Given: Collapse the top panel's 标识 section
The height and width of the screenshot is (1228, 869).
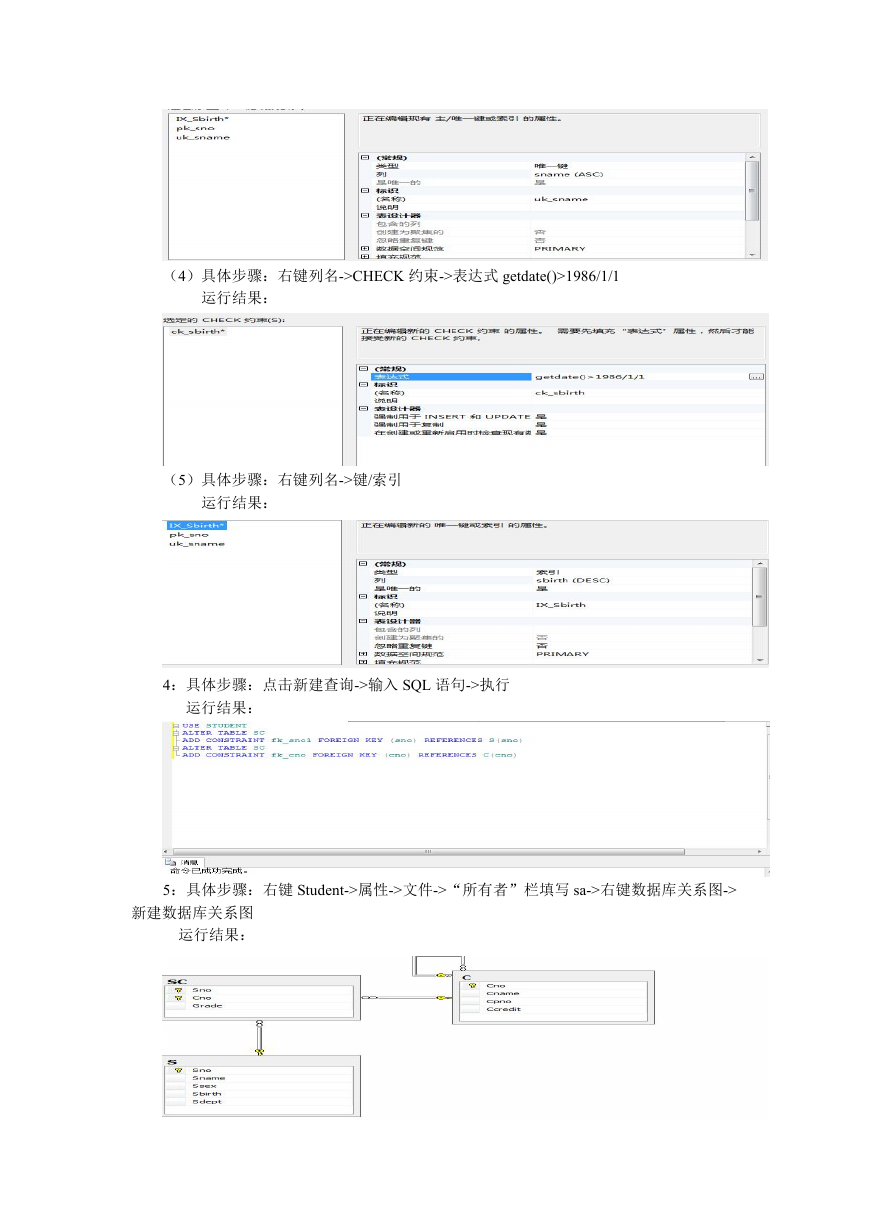Looking at the screenshot, I should click(x=364, y=190).
